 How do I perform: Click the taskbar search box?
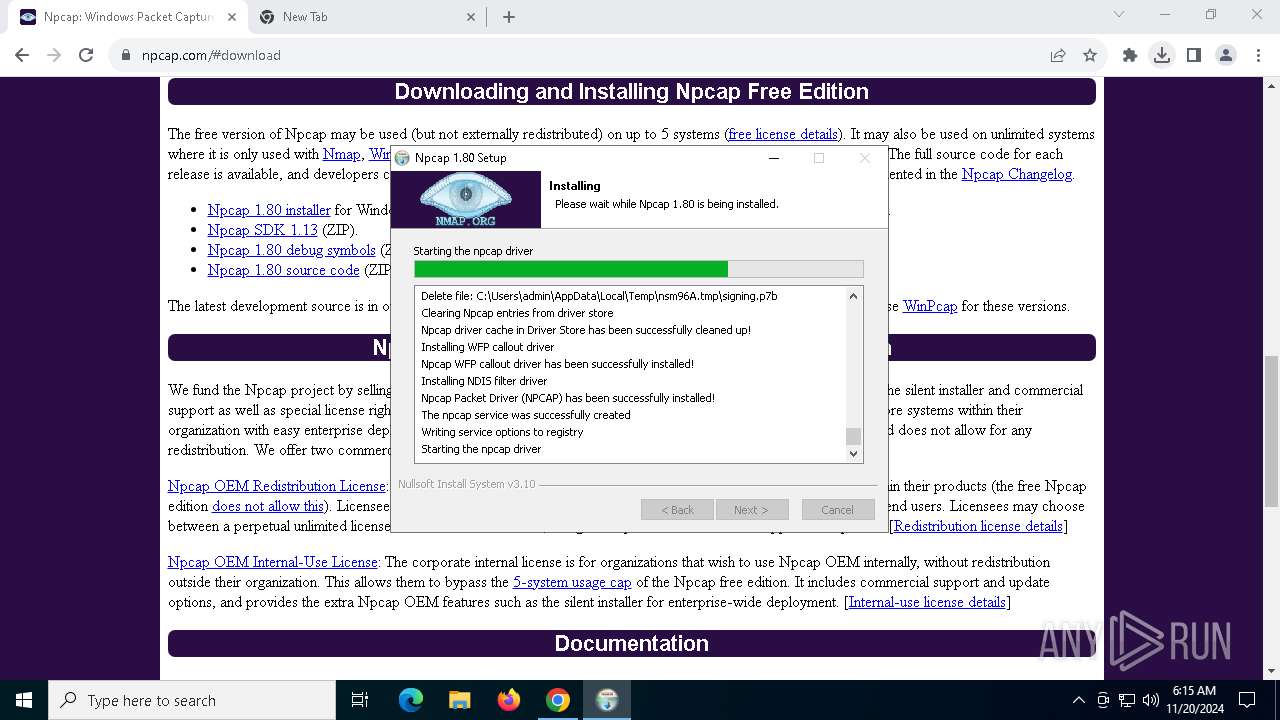pos(192,700)
